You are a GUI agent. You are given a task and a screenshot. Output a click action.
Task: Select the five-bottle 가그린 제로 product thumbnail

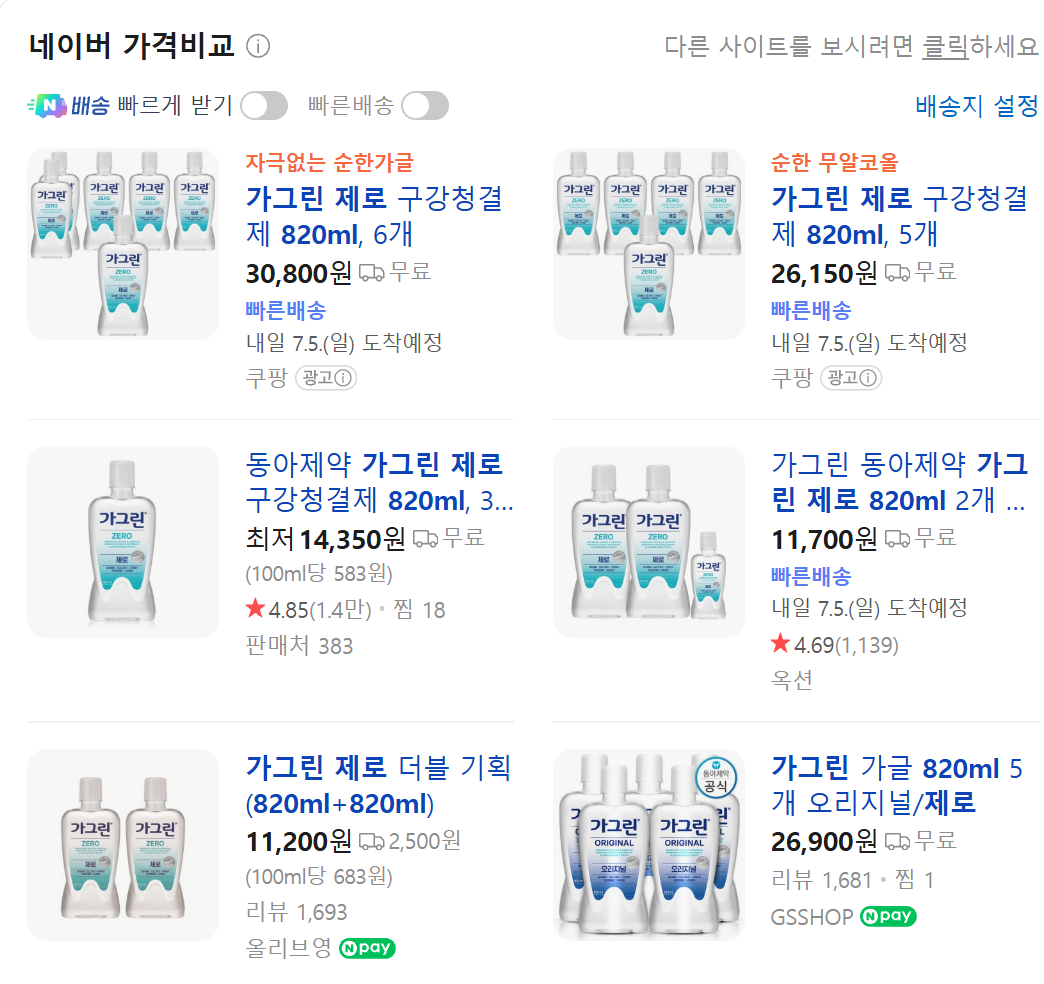tap(649, 244)
